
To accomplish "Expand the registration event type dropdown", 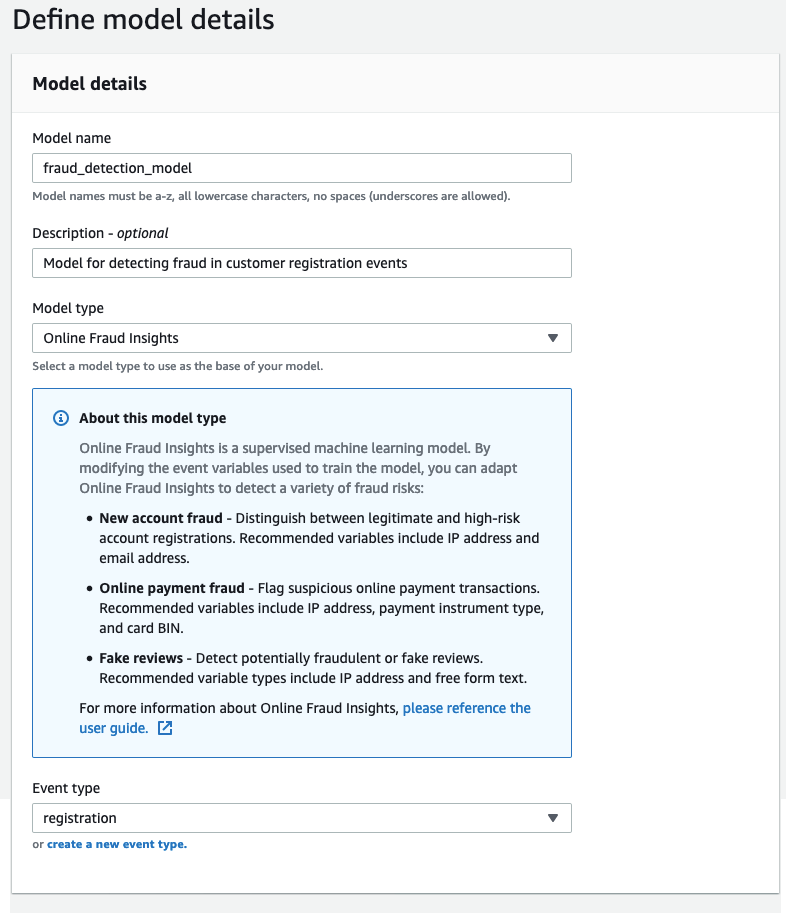I will point(301,818).
